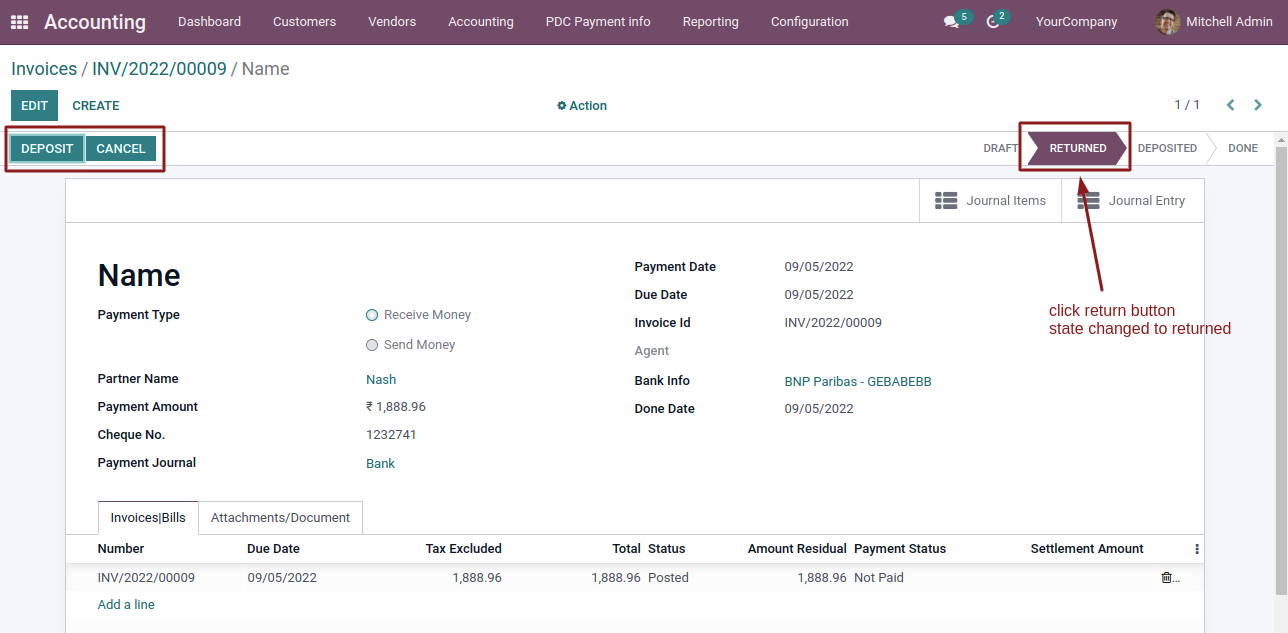Open partner Nash link
This screenshot has width=1288, height=633.
[x=381, y=380]
